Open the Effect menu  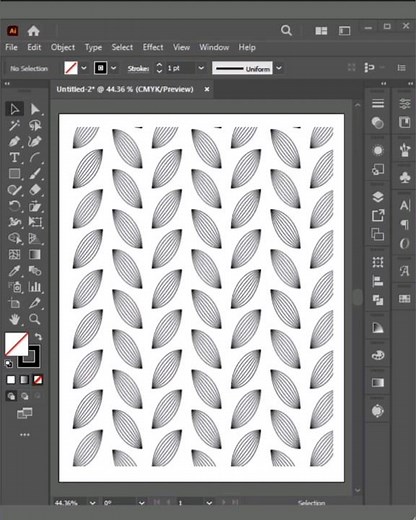[x=153, y=47]
